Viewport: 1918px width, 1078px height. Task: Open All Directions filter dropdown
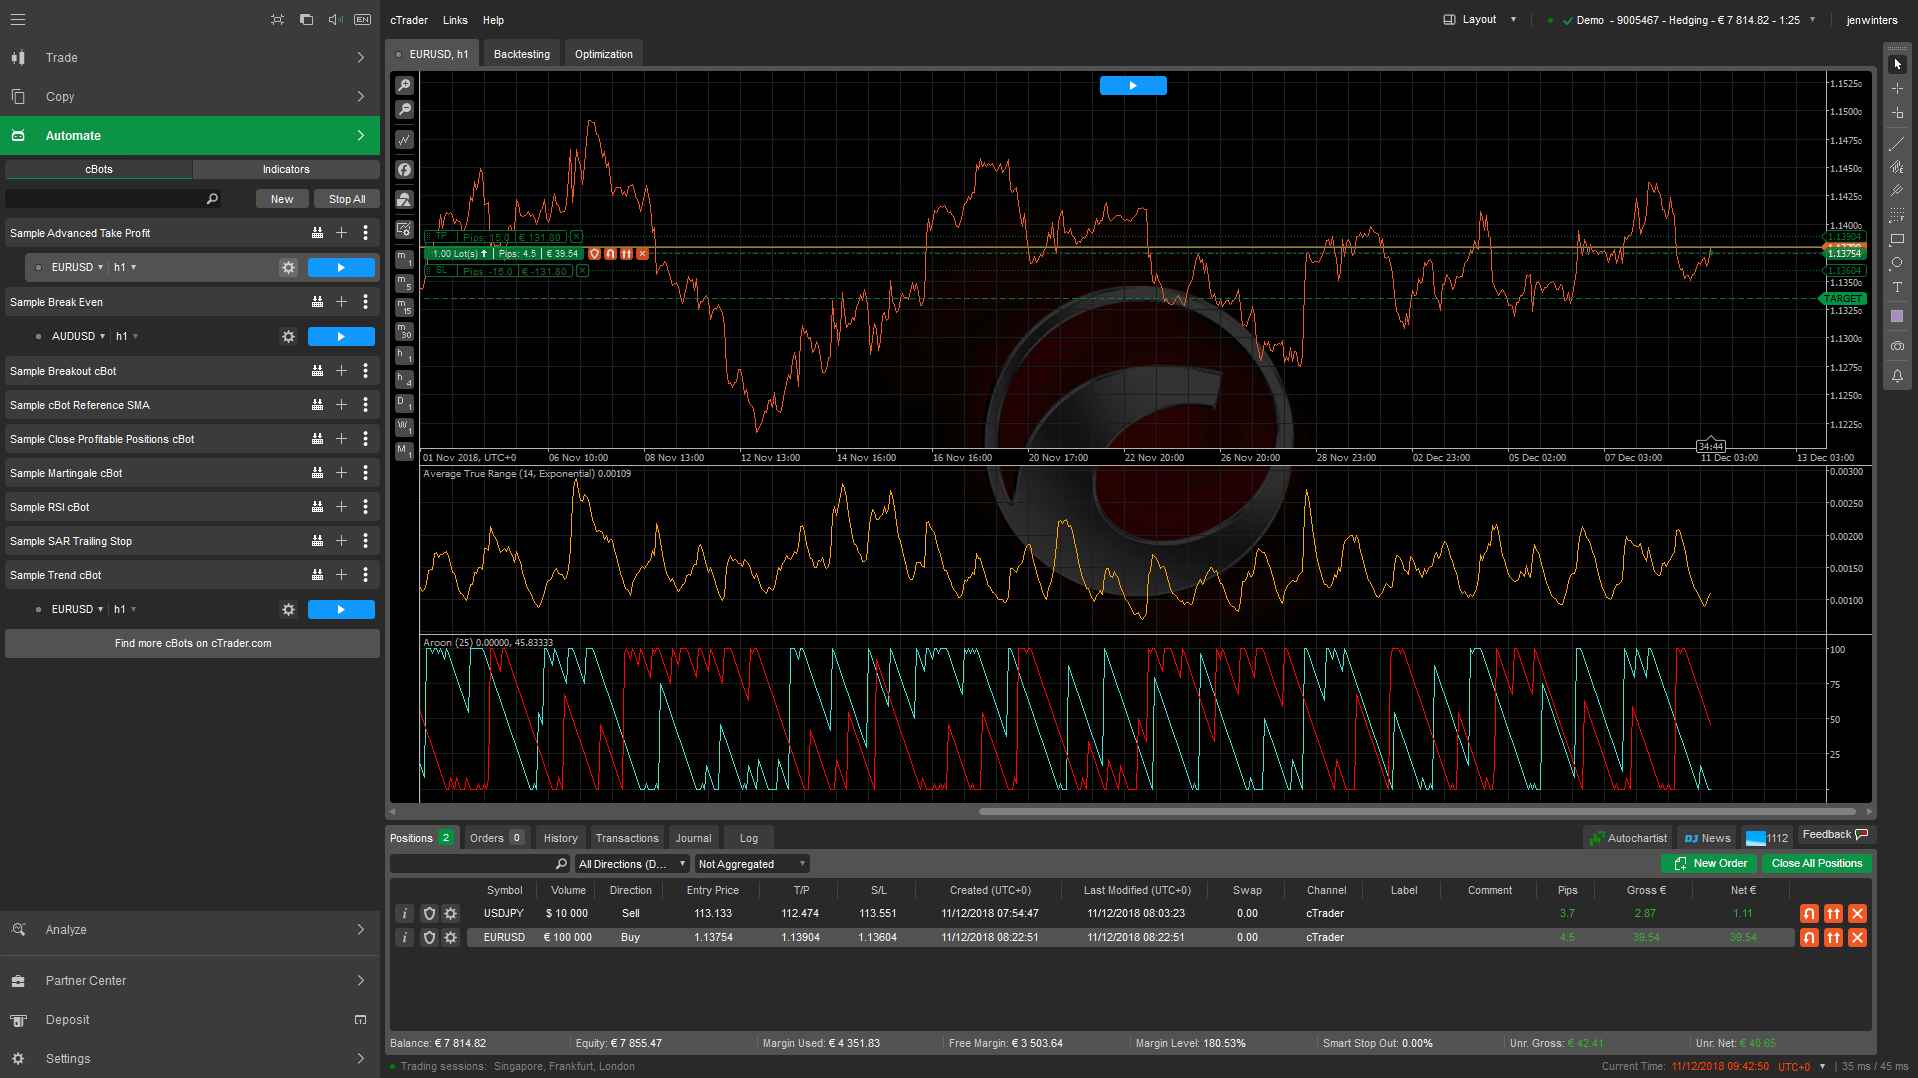pos(632,864)
